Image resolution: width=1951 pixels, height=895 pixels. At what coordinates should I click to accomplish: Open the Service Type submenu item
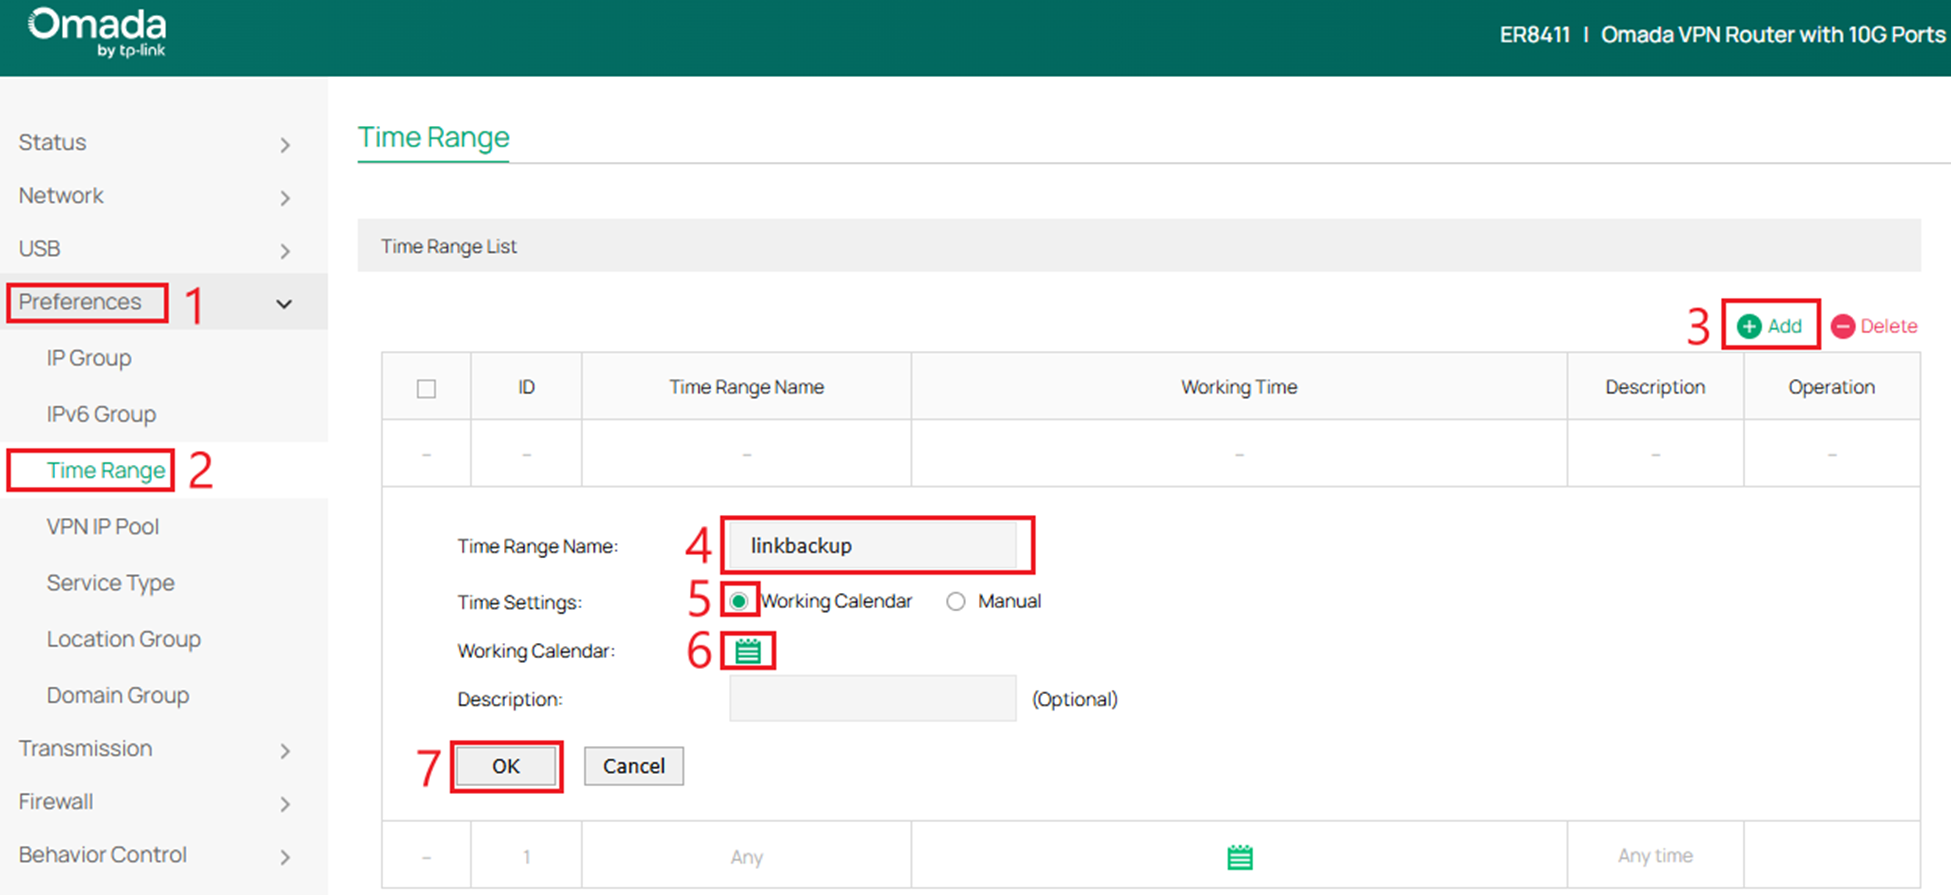click(110, 583)
